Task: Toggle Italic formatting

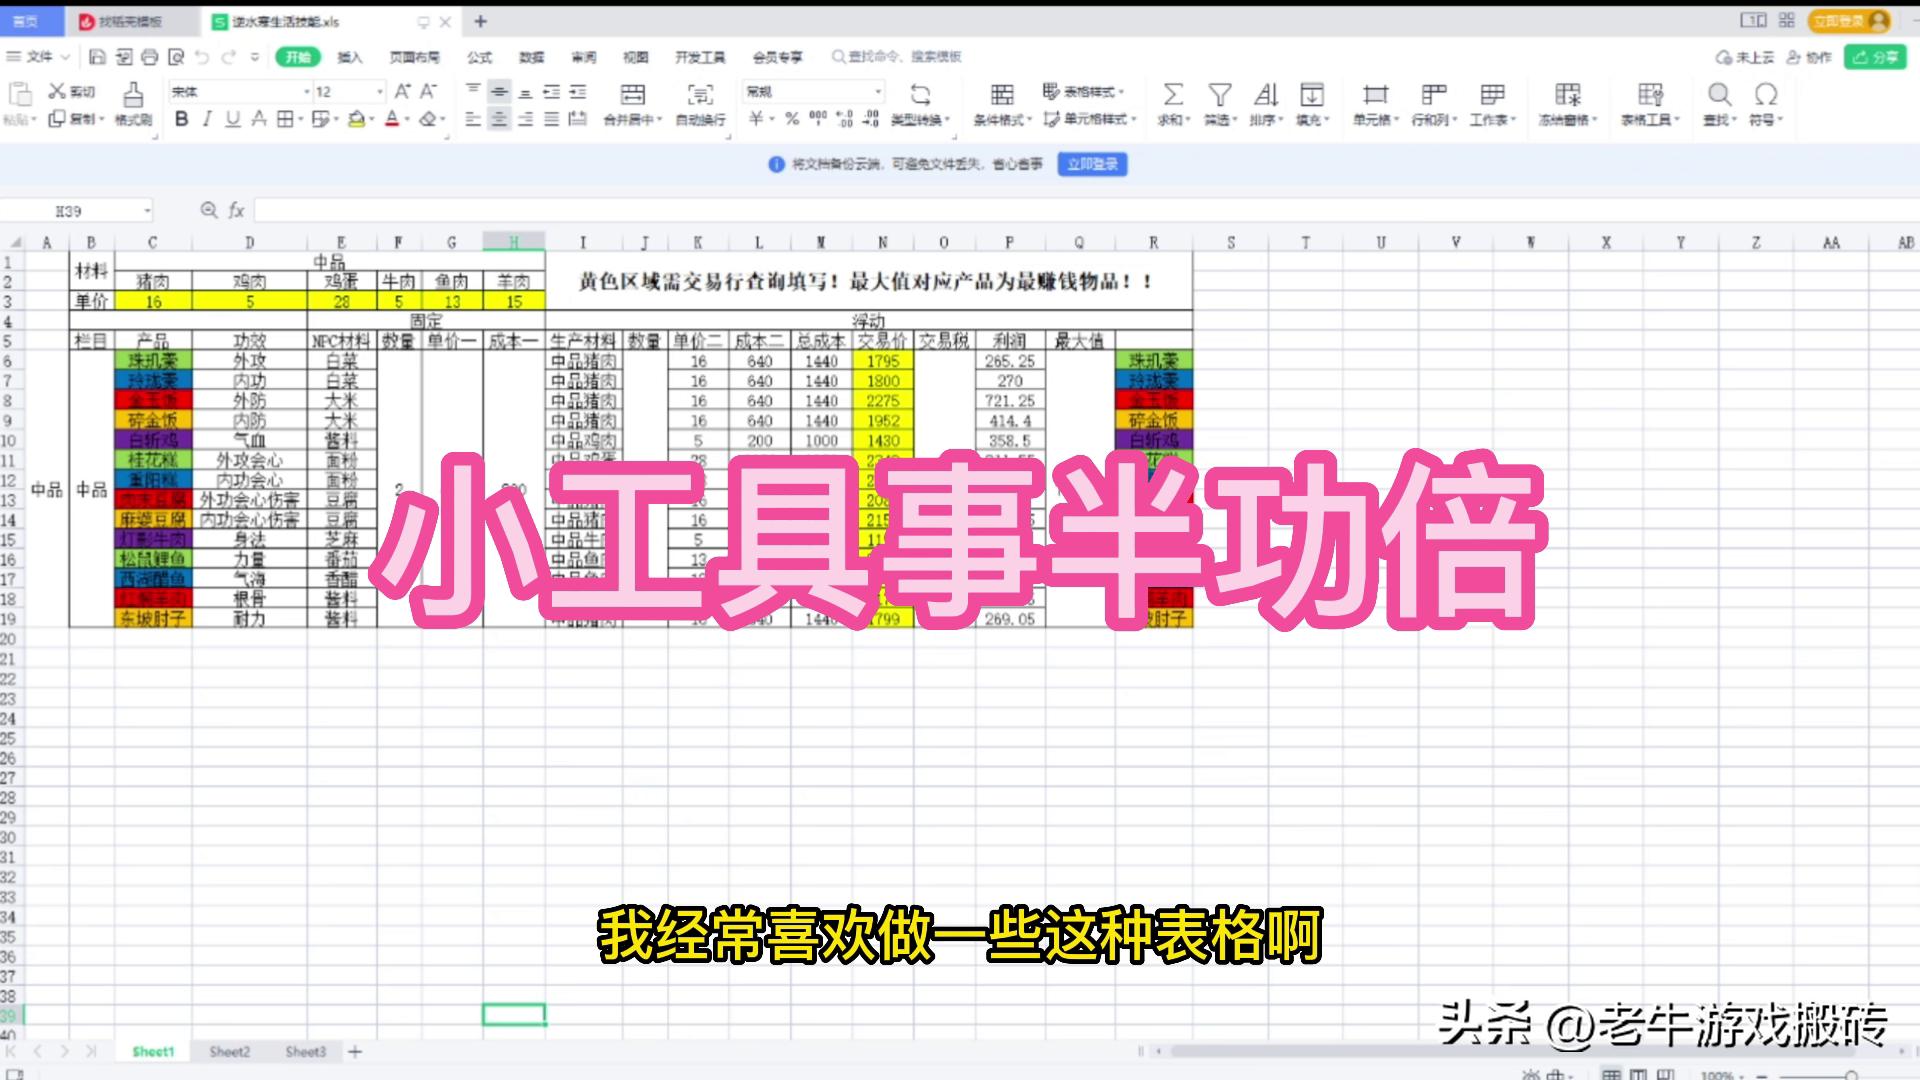Action: point(206,117)
